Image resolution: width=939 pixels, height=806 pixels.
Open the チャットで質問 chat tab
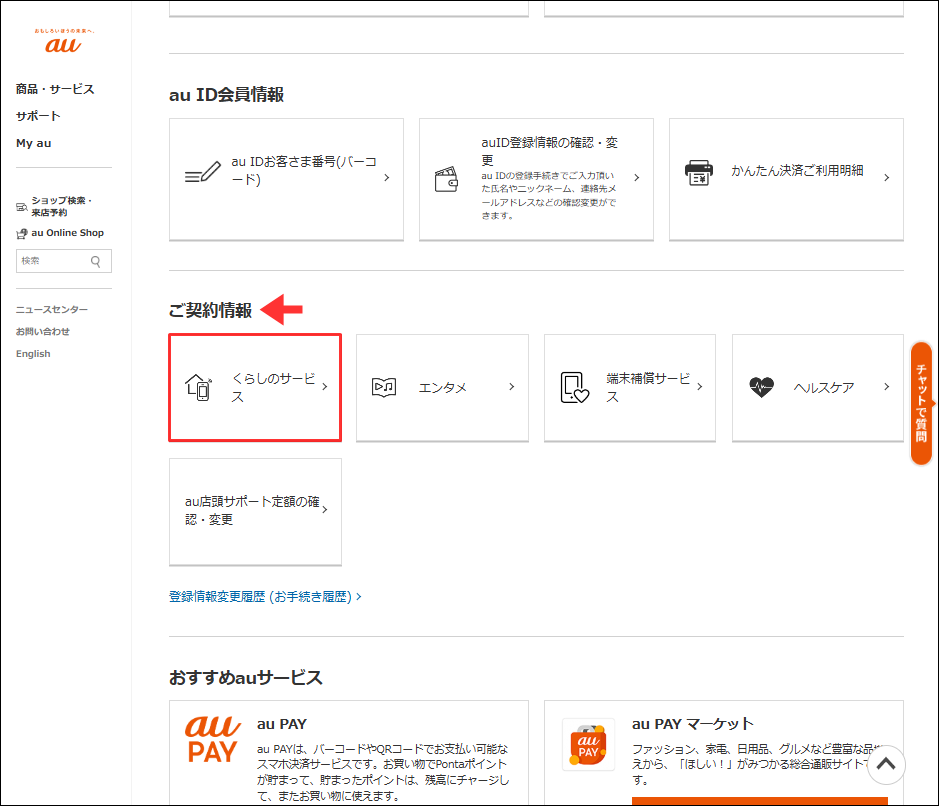click(x=921, y=403)
